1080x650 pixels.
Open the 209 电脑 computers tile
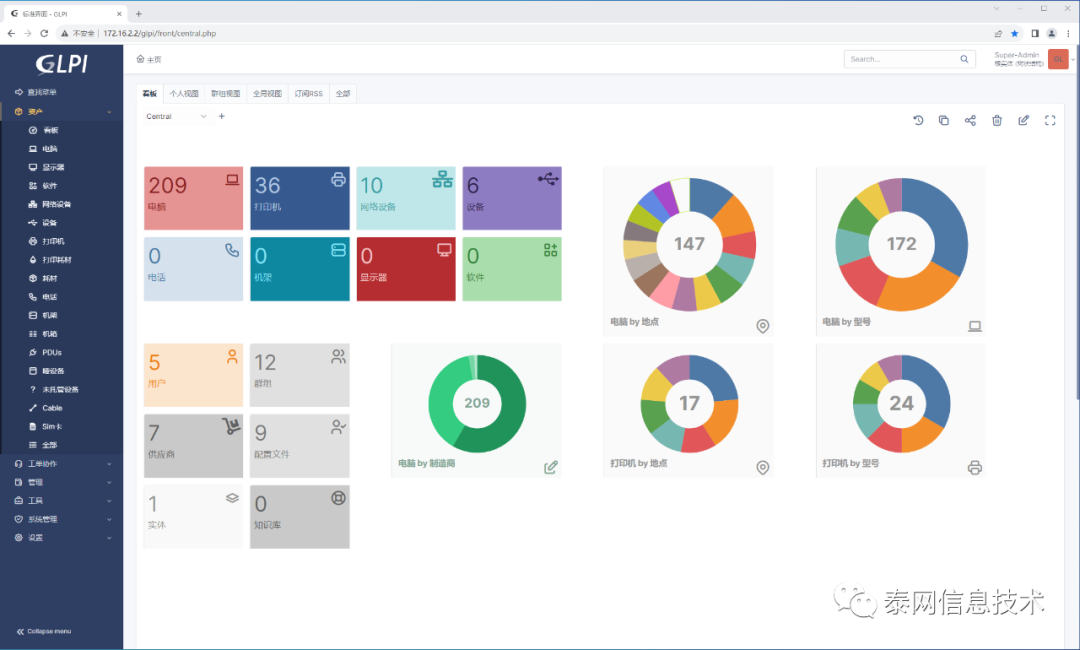[194, 198]
